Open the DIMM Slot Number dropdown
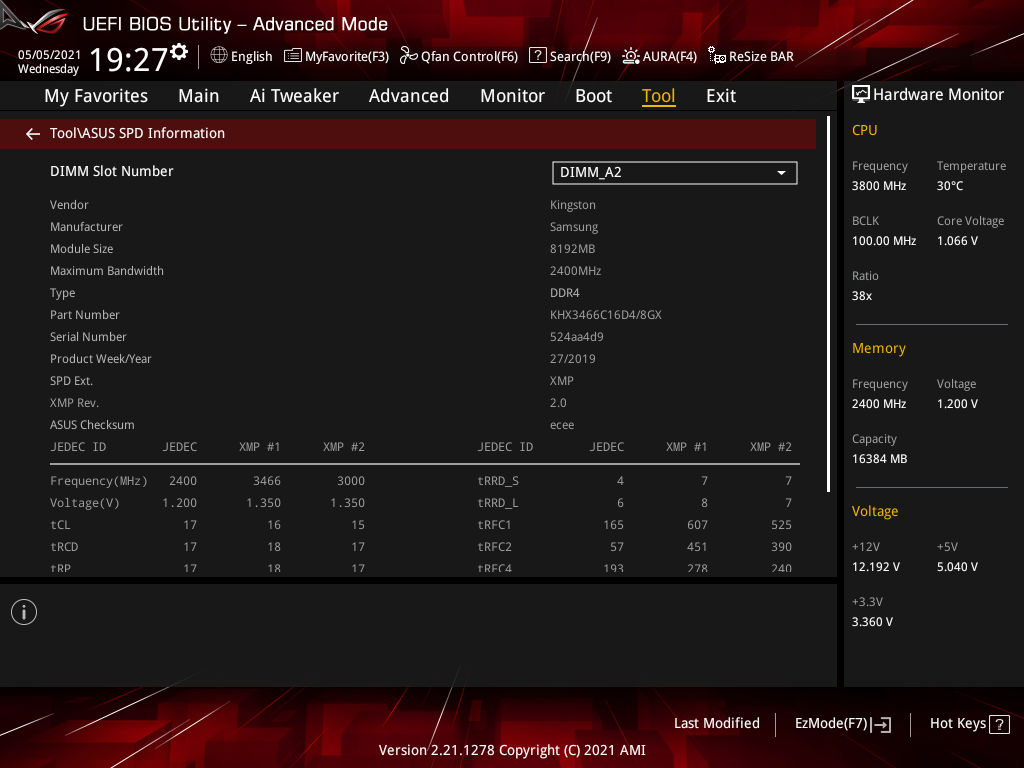 tap(675, 173)
